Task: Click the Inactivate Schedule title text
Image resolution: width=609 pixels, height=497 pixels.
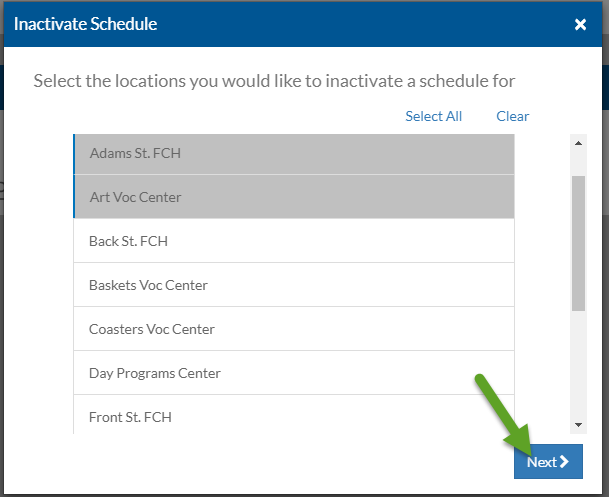Action: (x=85, y=23)
